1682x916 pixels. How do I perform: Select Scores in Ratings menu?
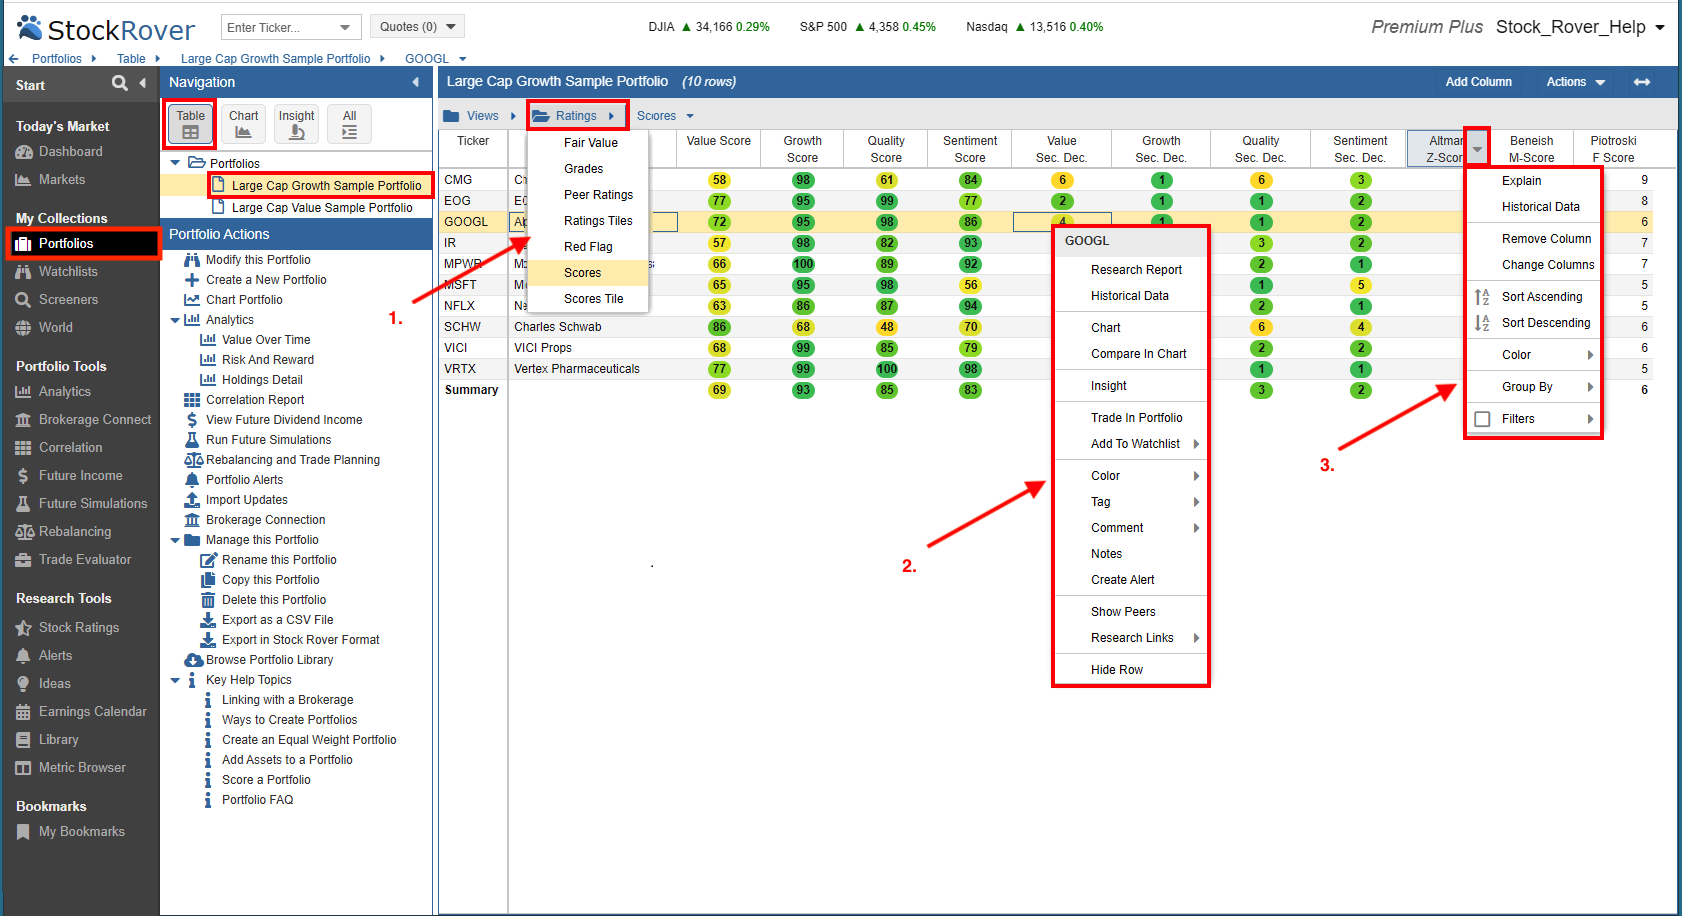[588, 273]
